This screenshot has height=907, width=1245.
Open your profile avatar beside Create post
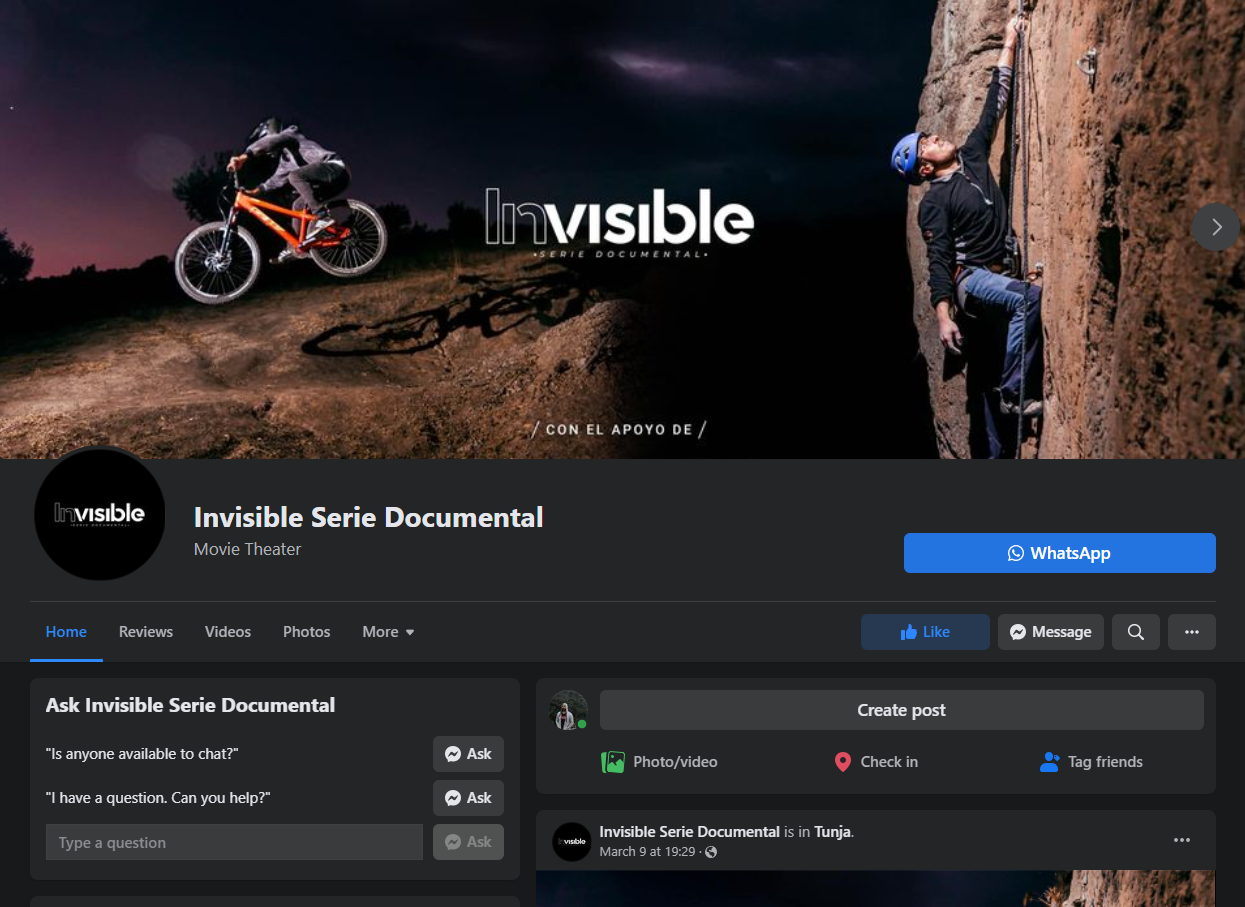click(568, 710)
